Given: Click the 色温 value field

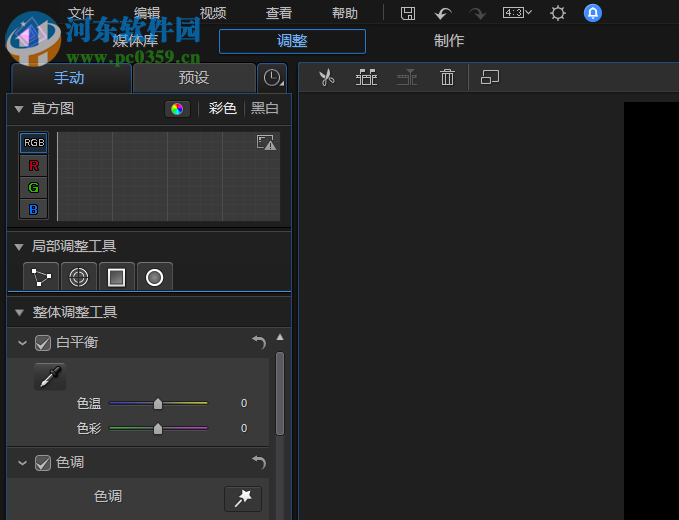Looking at the screenshot, I should coord(244,404).
